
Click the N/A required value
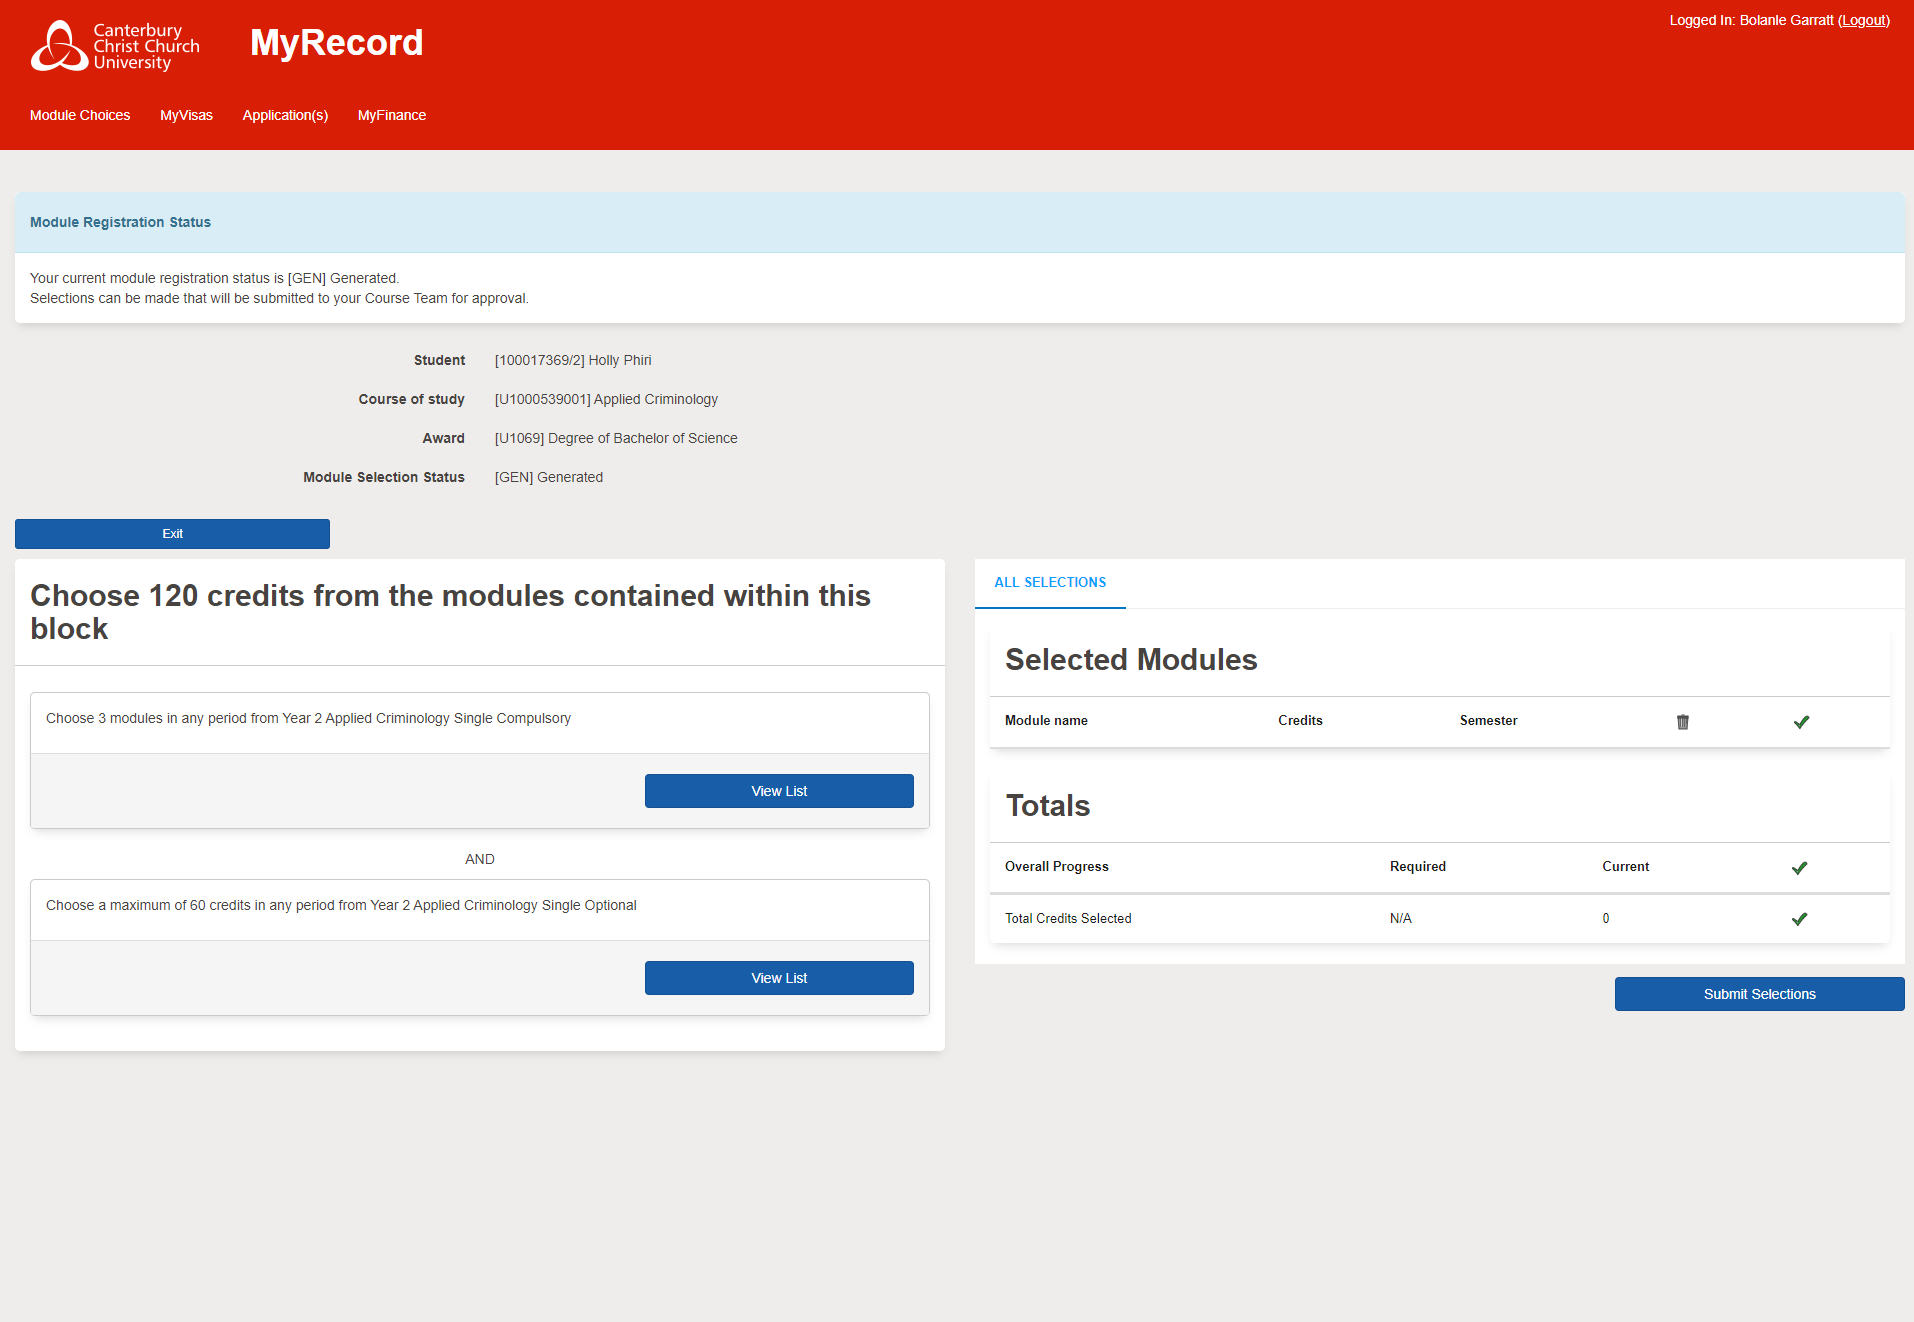click(1401, 918)
